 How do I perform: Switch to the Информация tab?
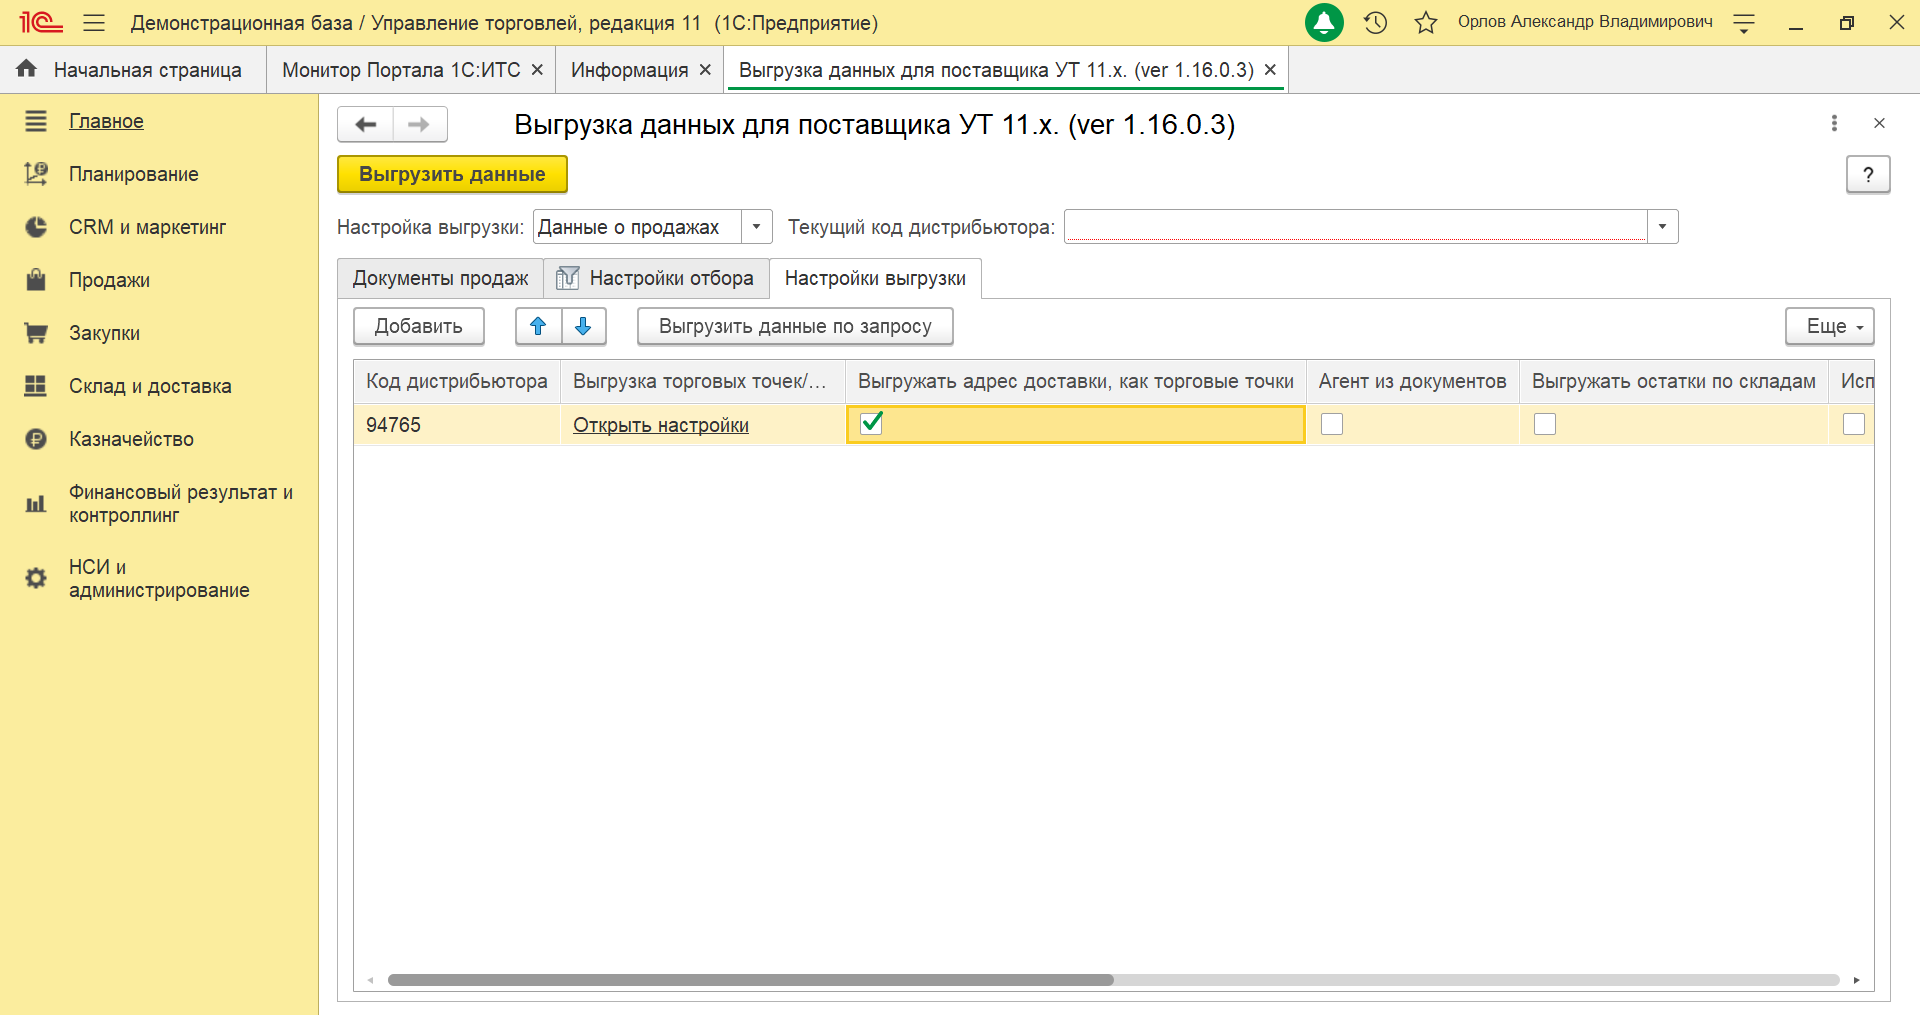[x=630, y=70]
